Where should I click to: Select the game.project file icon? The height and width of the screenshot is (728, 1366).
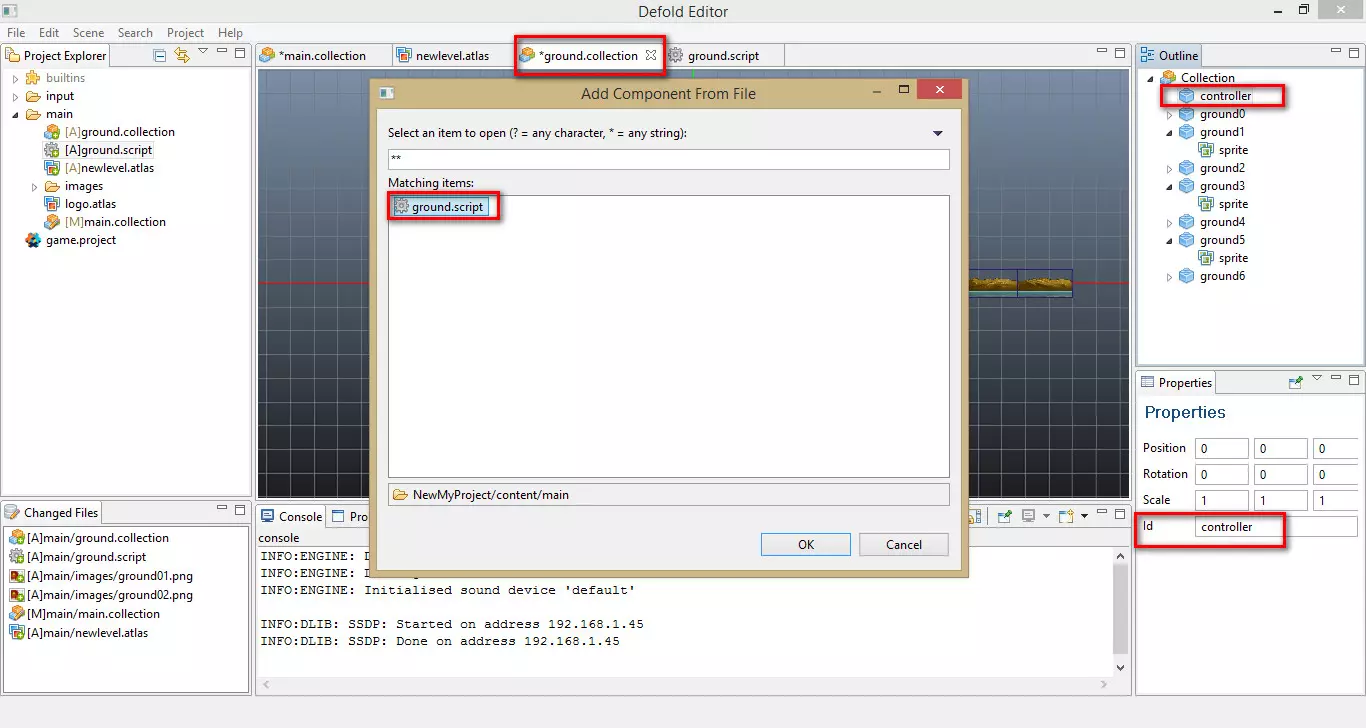(x=33, y=240)
